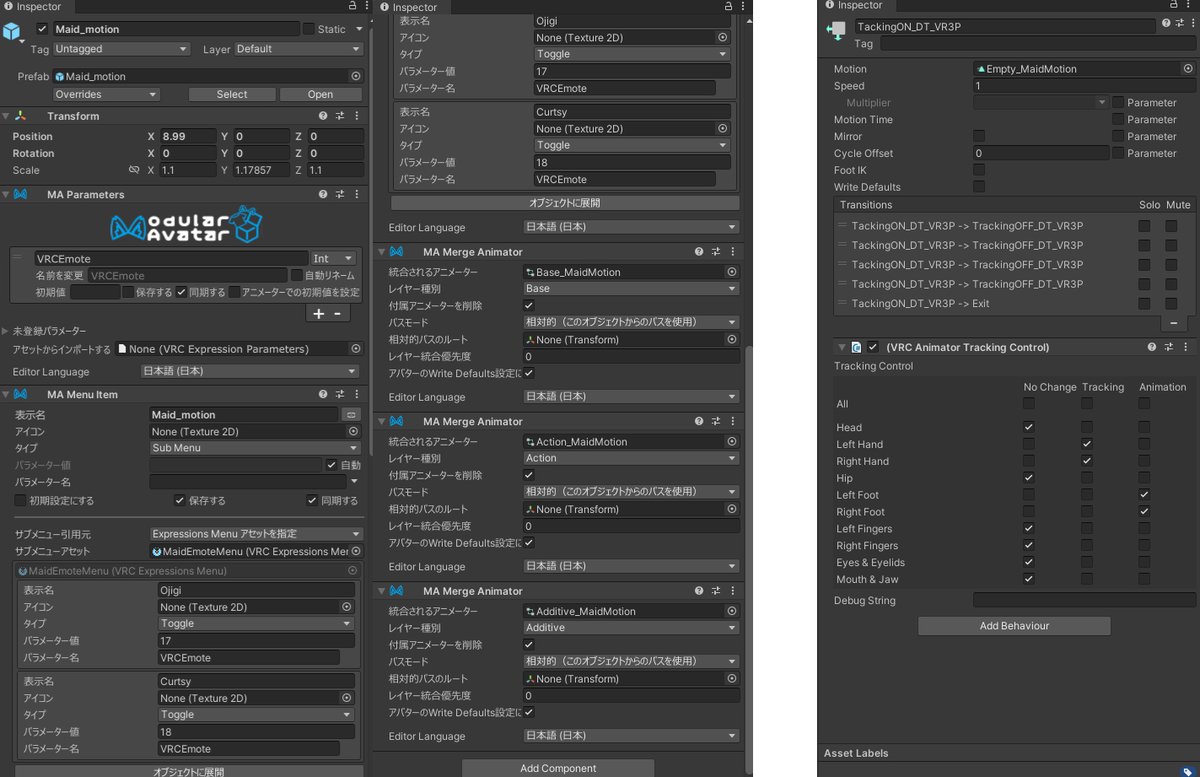Viewport: 1200px width, 777px height.
Task: Open help for VRC Animator Tracking Control
Action: 1154,347
